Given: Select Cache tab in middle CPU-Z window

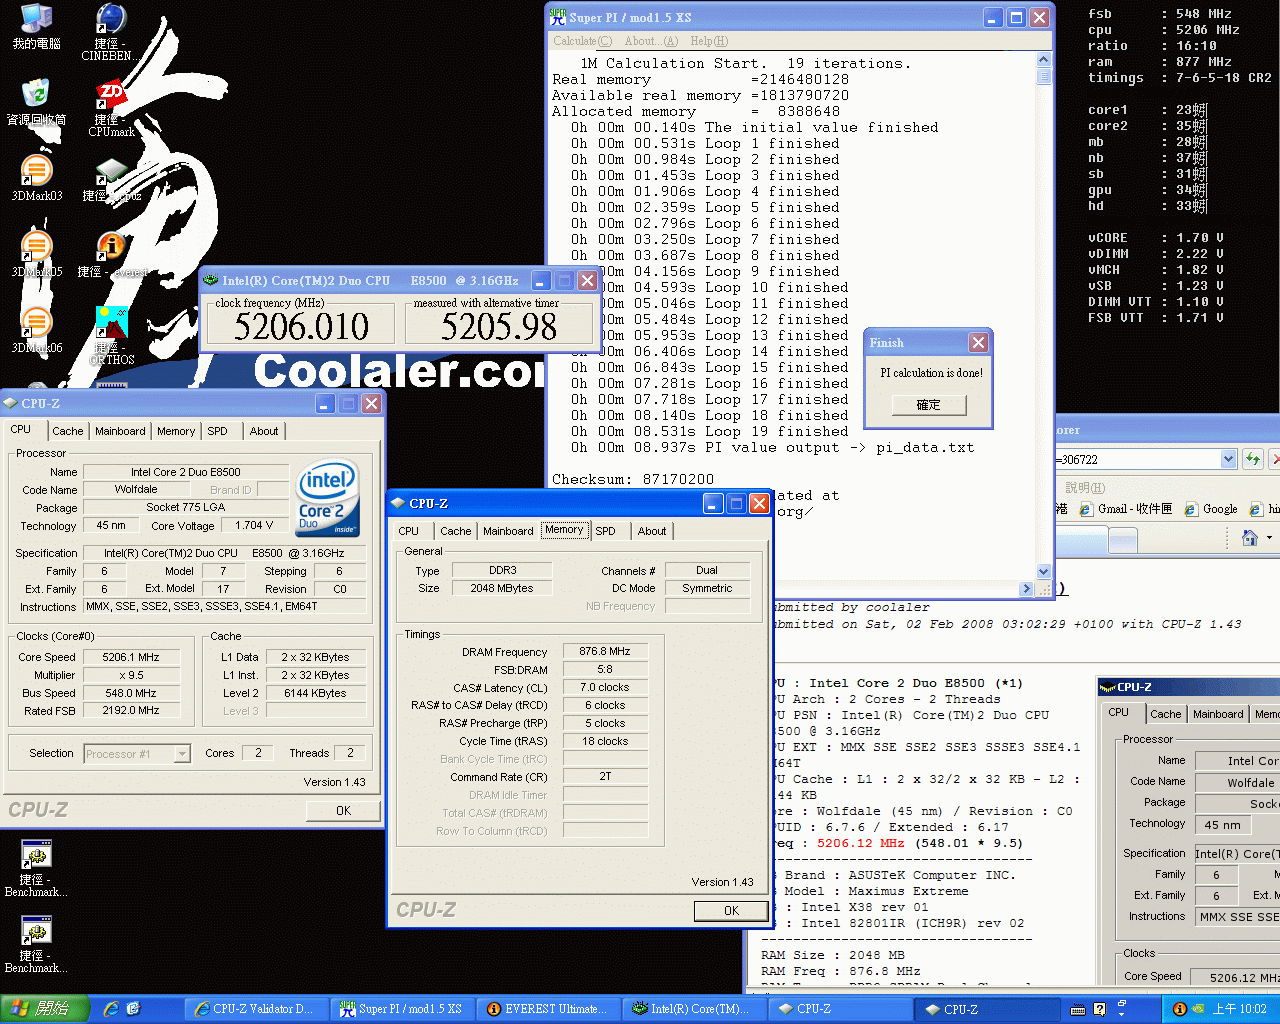Looking at the screenshot, I should (456, 531).
